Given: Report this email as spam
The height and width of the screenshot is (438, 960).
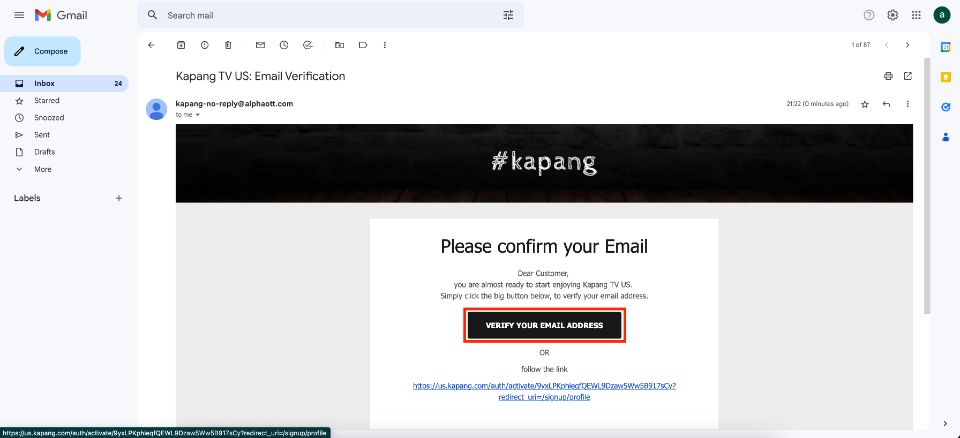Looking at the screenshot, I should [x=204, y=45].
